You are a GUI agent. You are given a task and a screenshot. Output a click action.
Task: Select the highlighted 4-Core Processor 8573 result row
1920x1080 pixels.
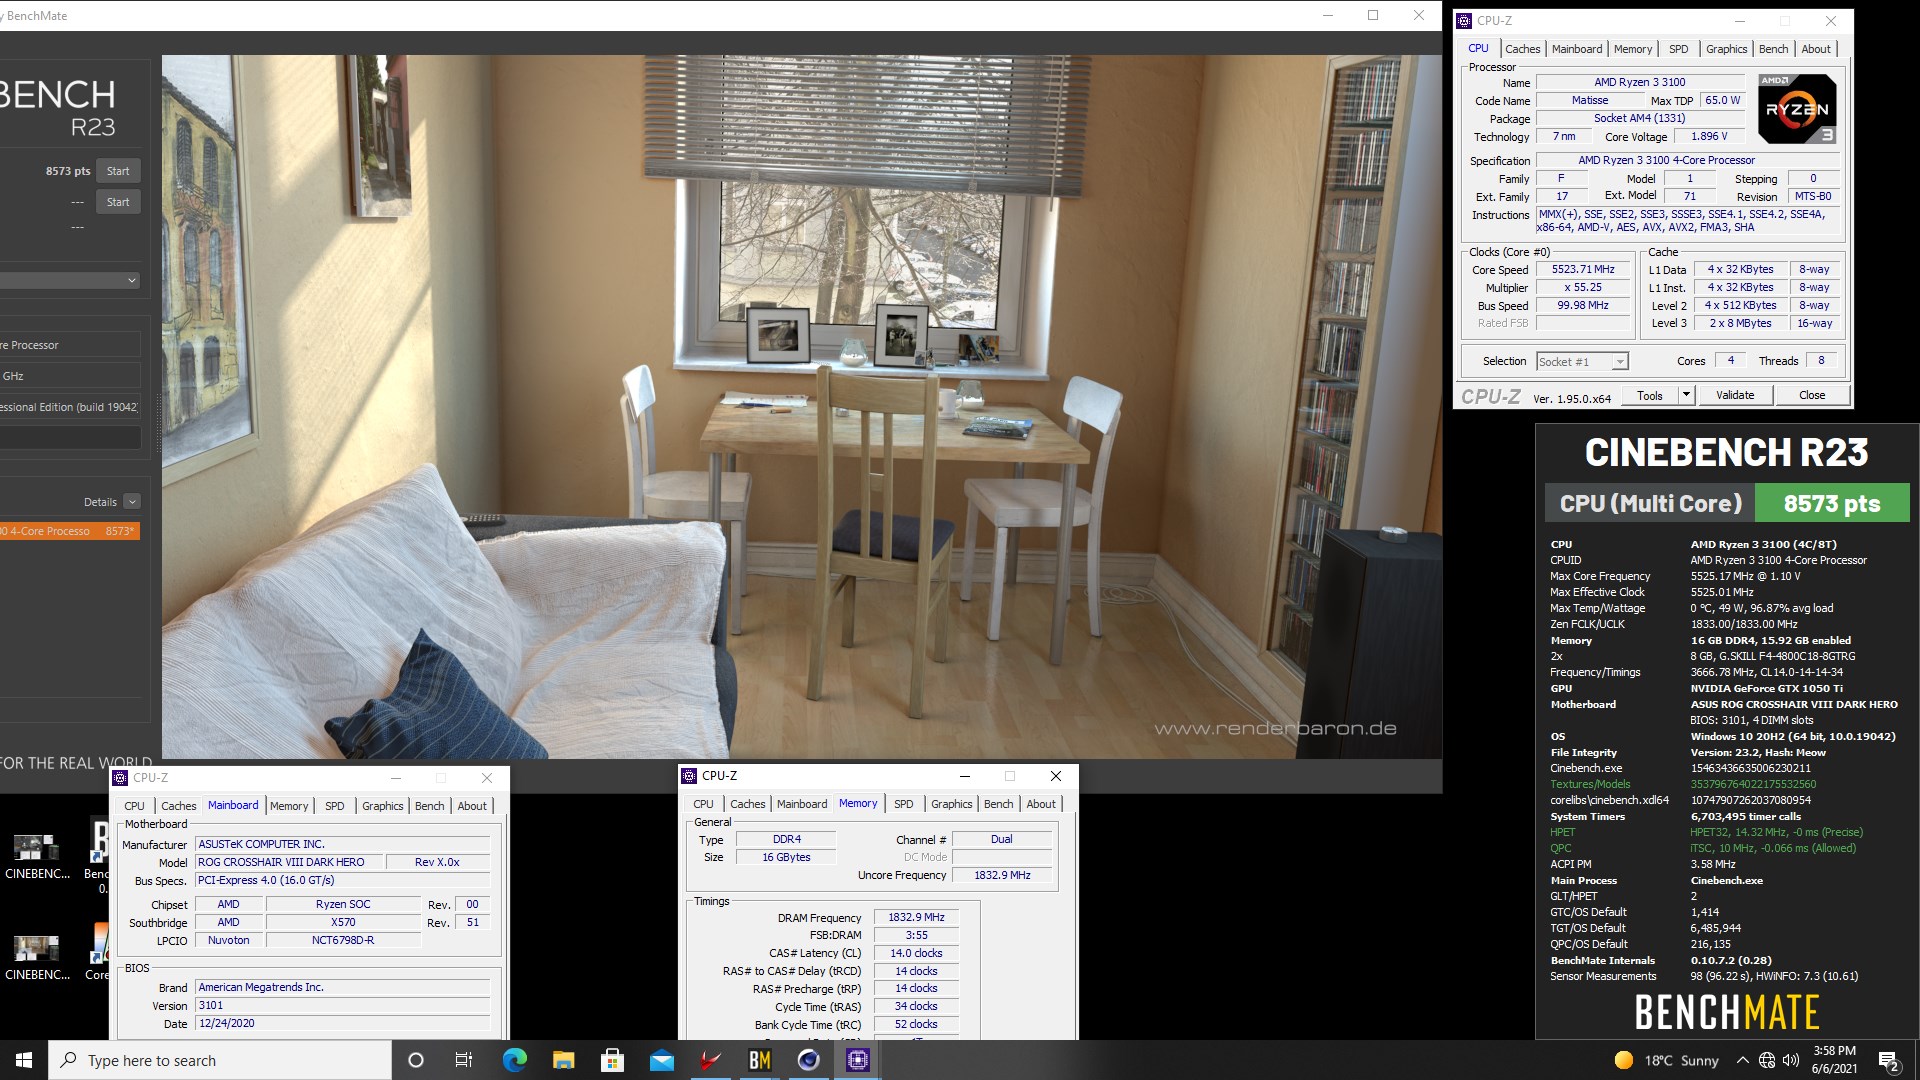tap(70, 531)
